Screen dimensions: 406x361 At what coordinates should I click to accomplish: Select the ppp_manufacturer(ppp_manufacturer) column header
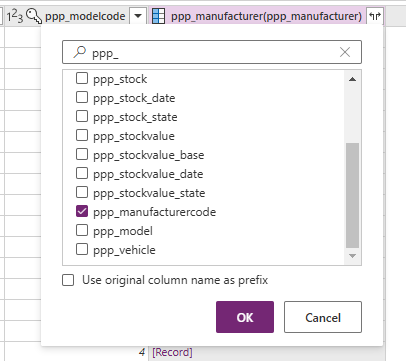[x=266, y=16]
